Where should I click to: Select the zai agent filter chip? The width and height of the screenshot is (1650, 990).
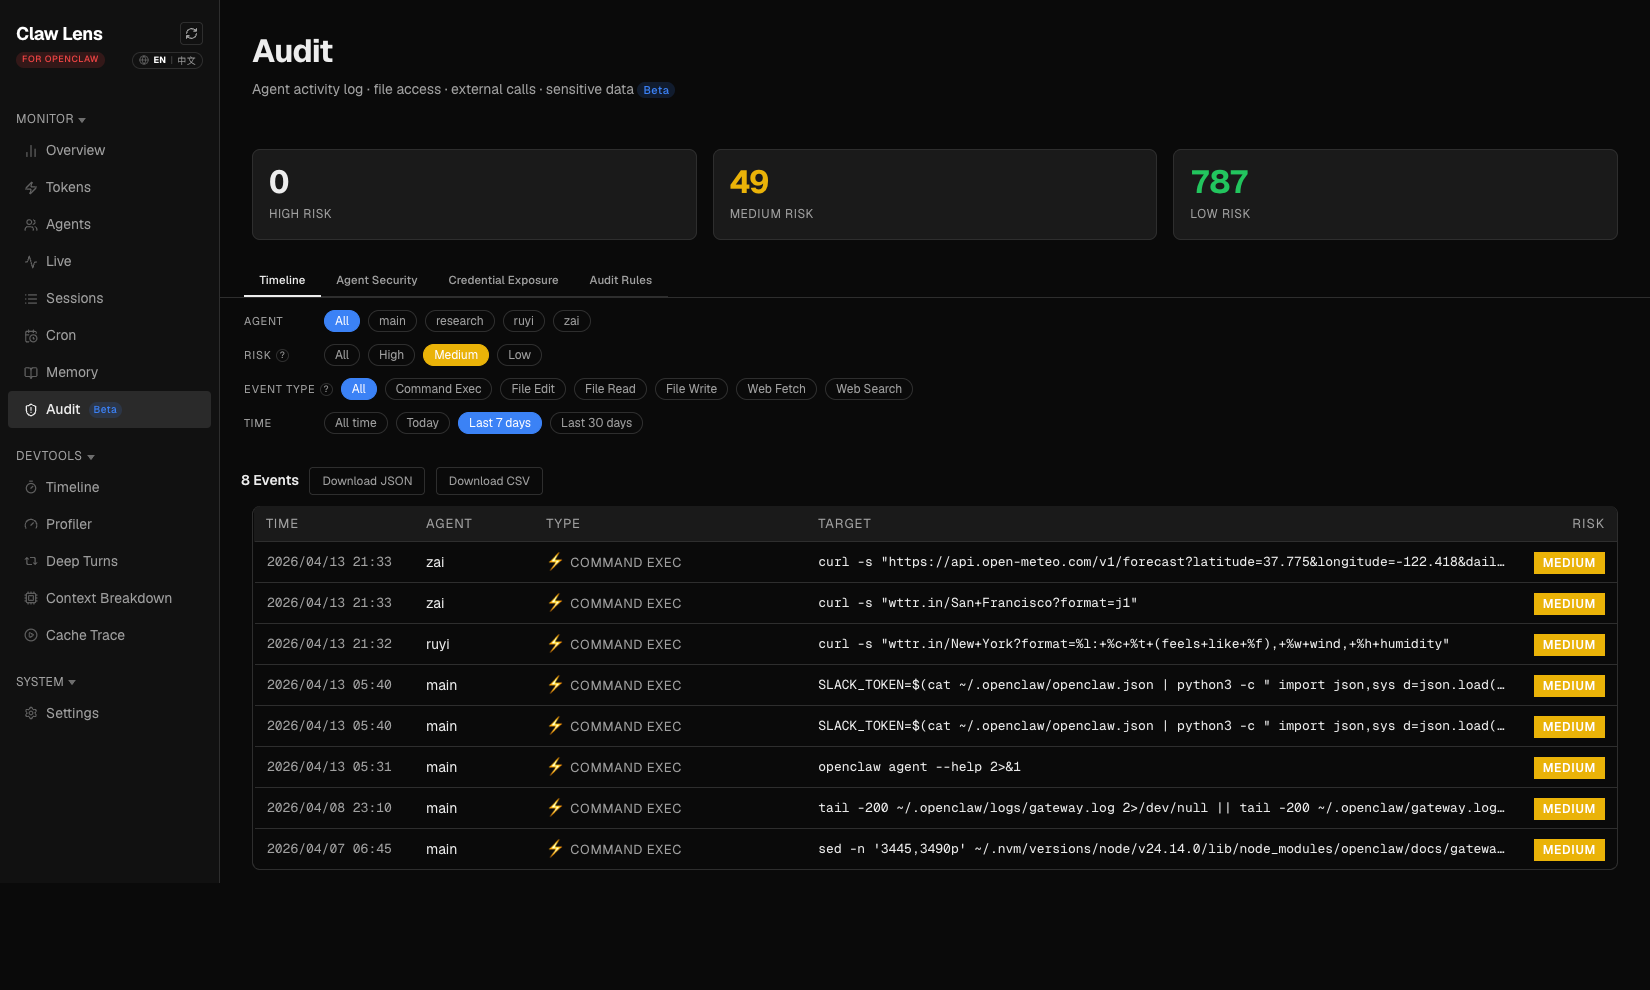572,321
